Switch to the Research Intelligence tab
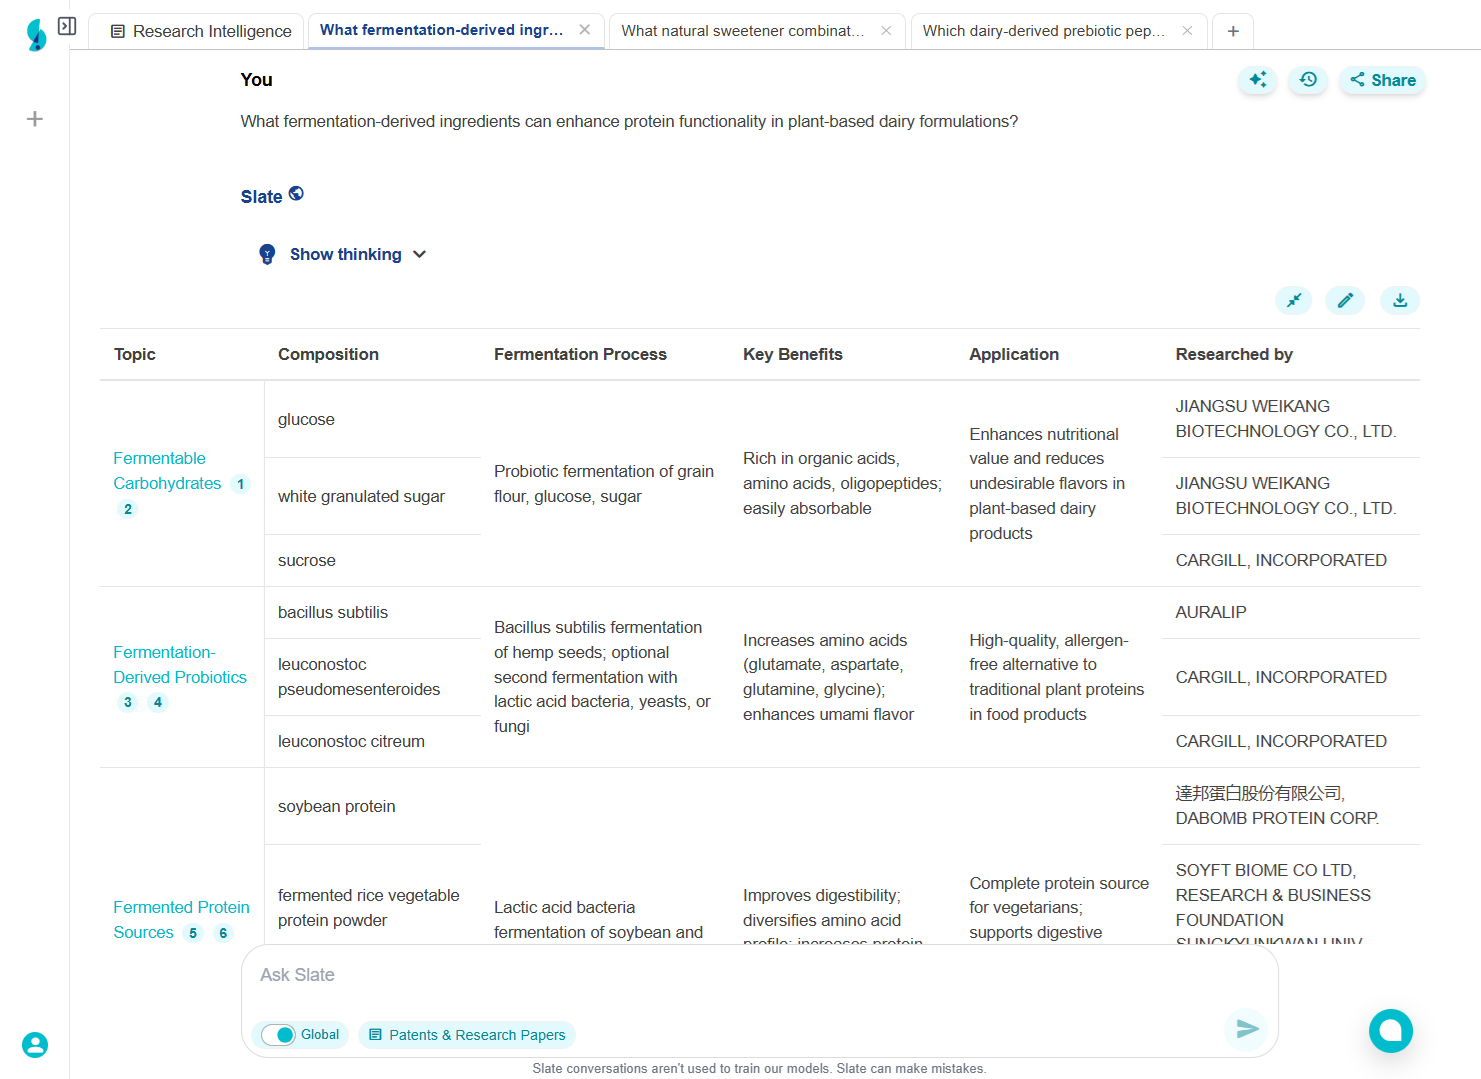This screenshot has width=1481, height=1079. tap(200, 31)
